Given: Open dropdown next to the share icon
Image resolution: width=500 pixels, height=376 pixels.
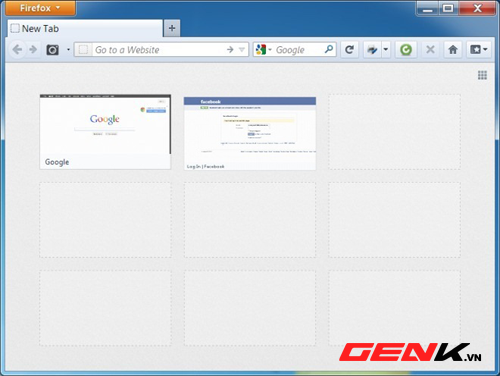Looking at the screenshot, I should click(386, 50).
